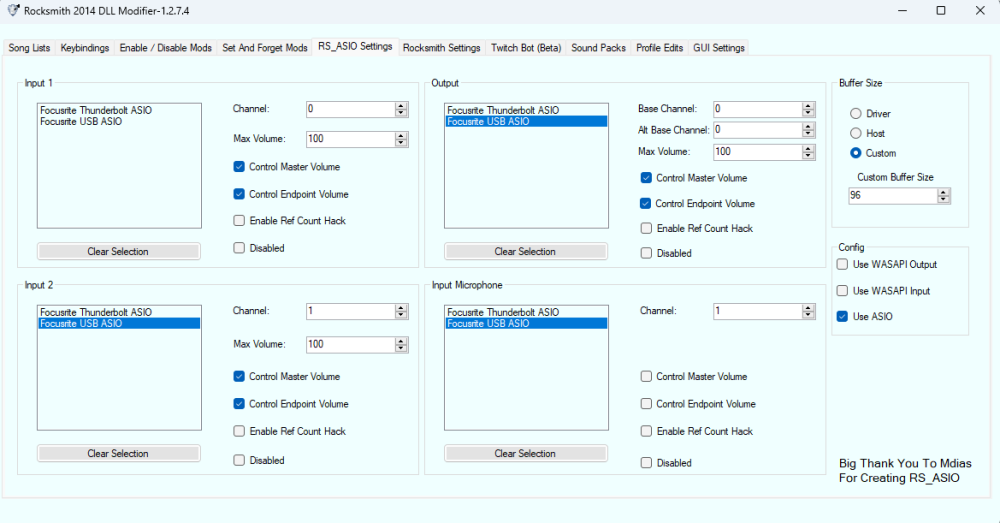Open the Song Lists tab
The image size is (1000, 523).
pos(29,48)
